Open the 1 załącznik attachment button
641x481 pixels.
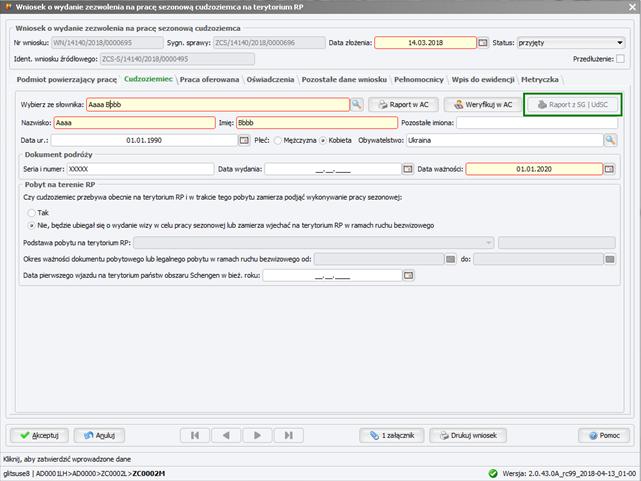pyautogui.click(x=392, y=435)
